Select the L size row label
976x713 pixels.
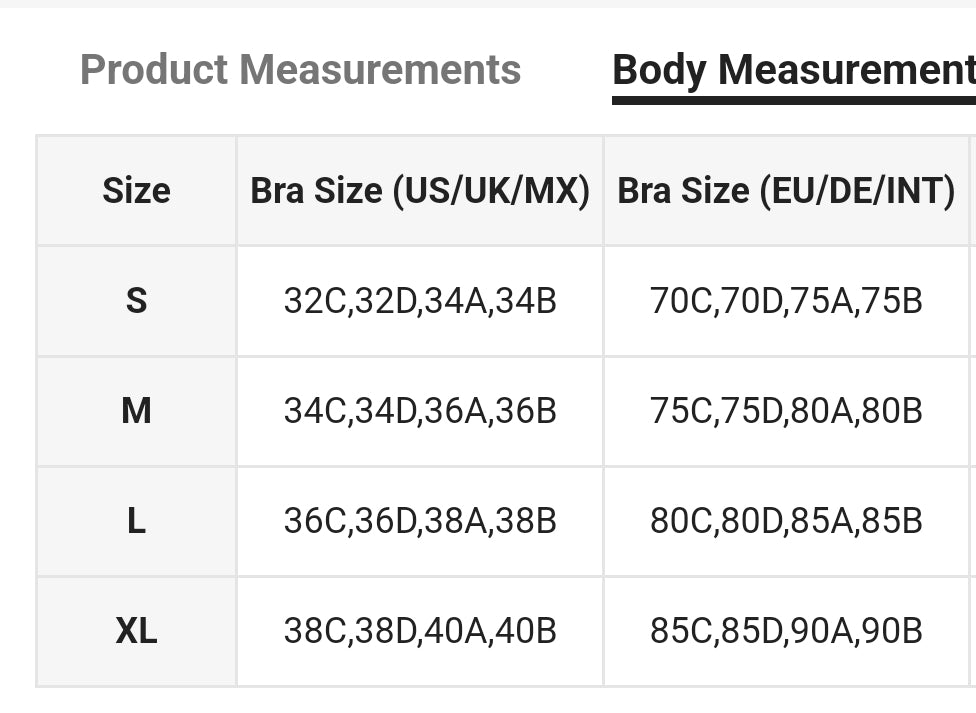pyautogui.click(x=136, y=520)
